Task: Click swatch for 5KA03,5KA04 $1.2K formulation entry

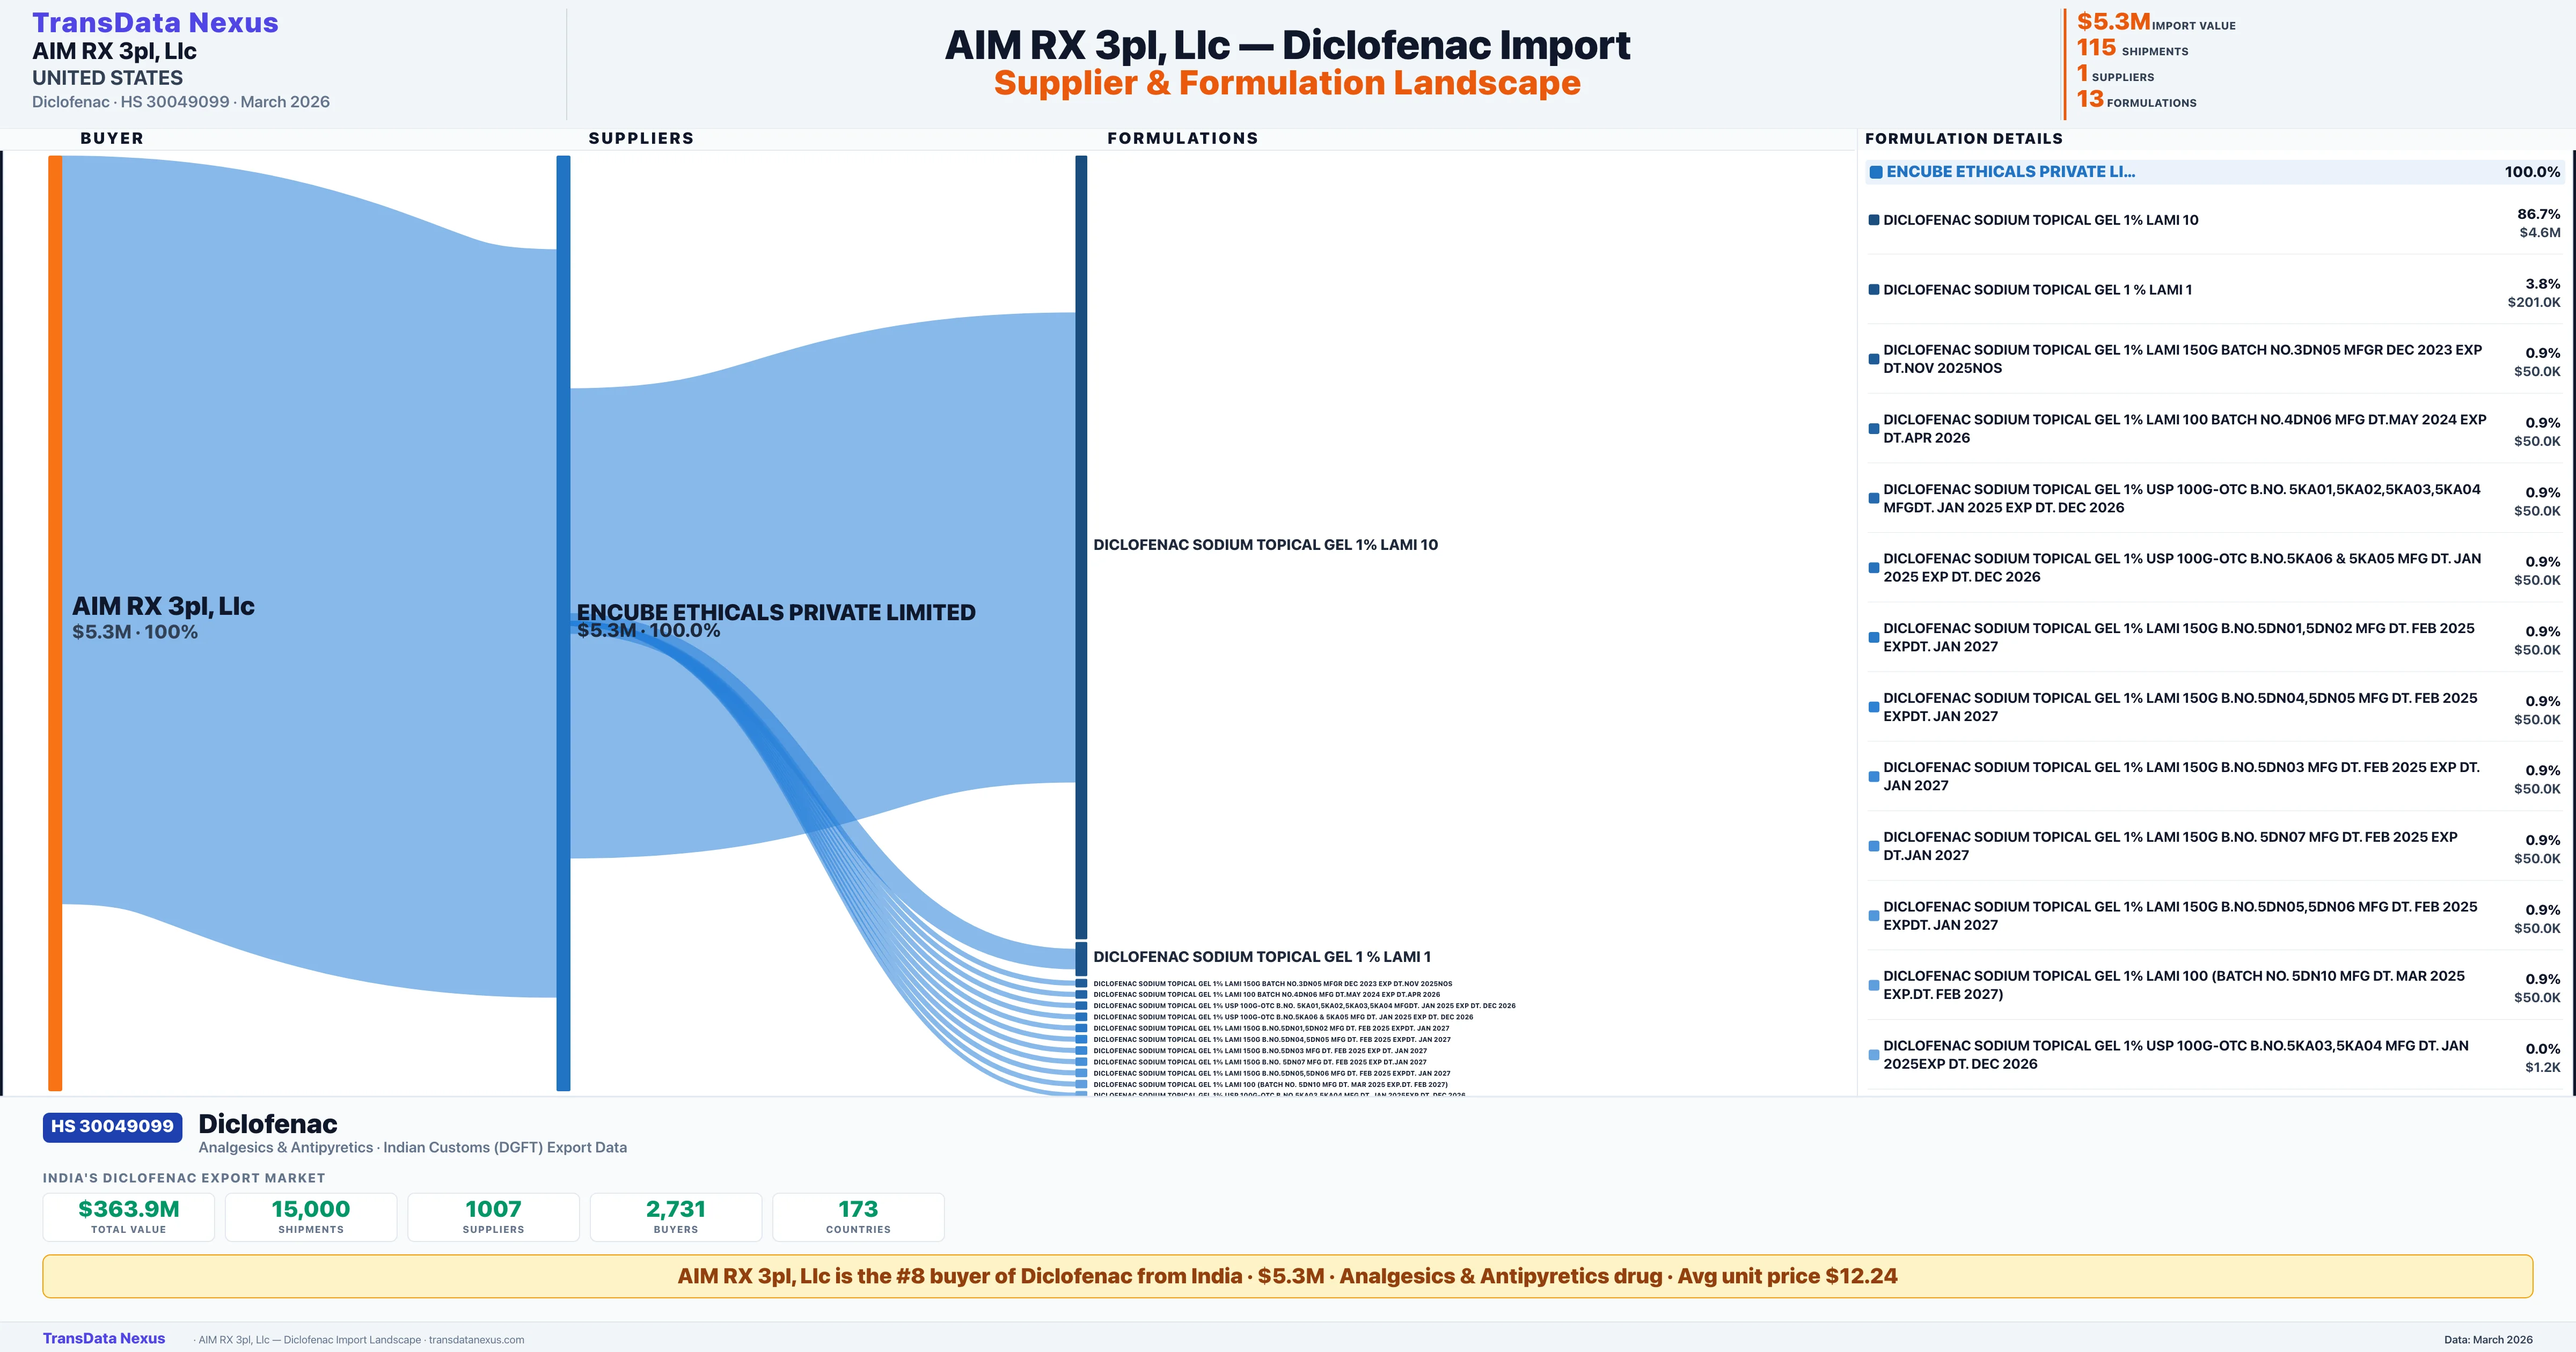Action: pyautogui.click(x=1873, y=1055)
